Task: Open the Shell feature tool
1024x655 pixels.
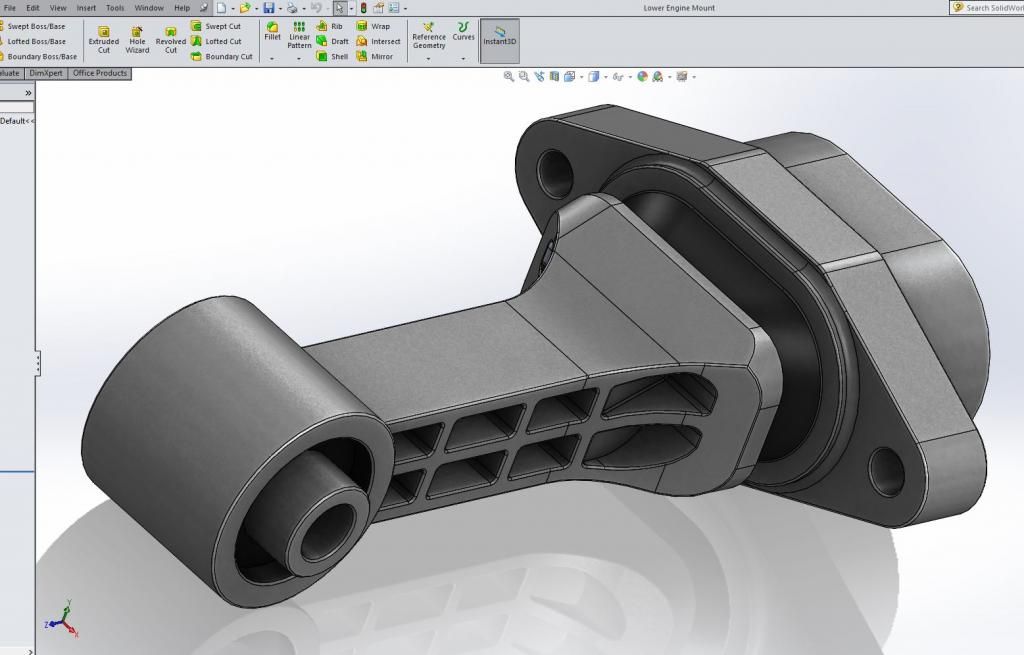Action: tap(338, 57)
